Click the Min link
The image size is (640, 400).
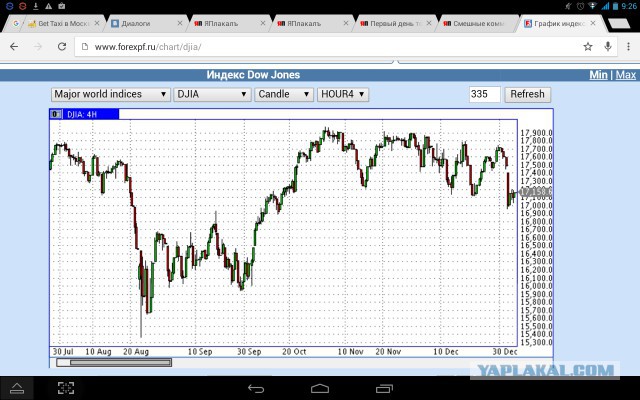coord(598,75)
